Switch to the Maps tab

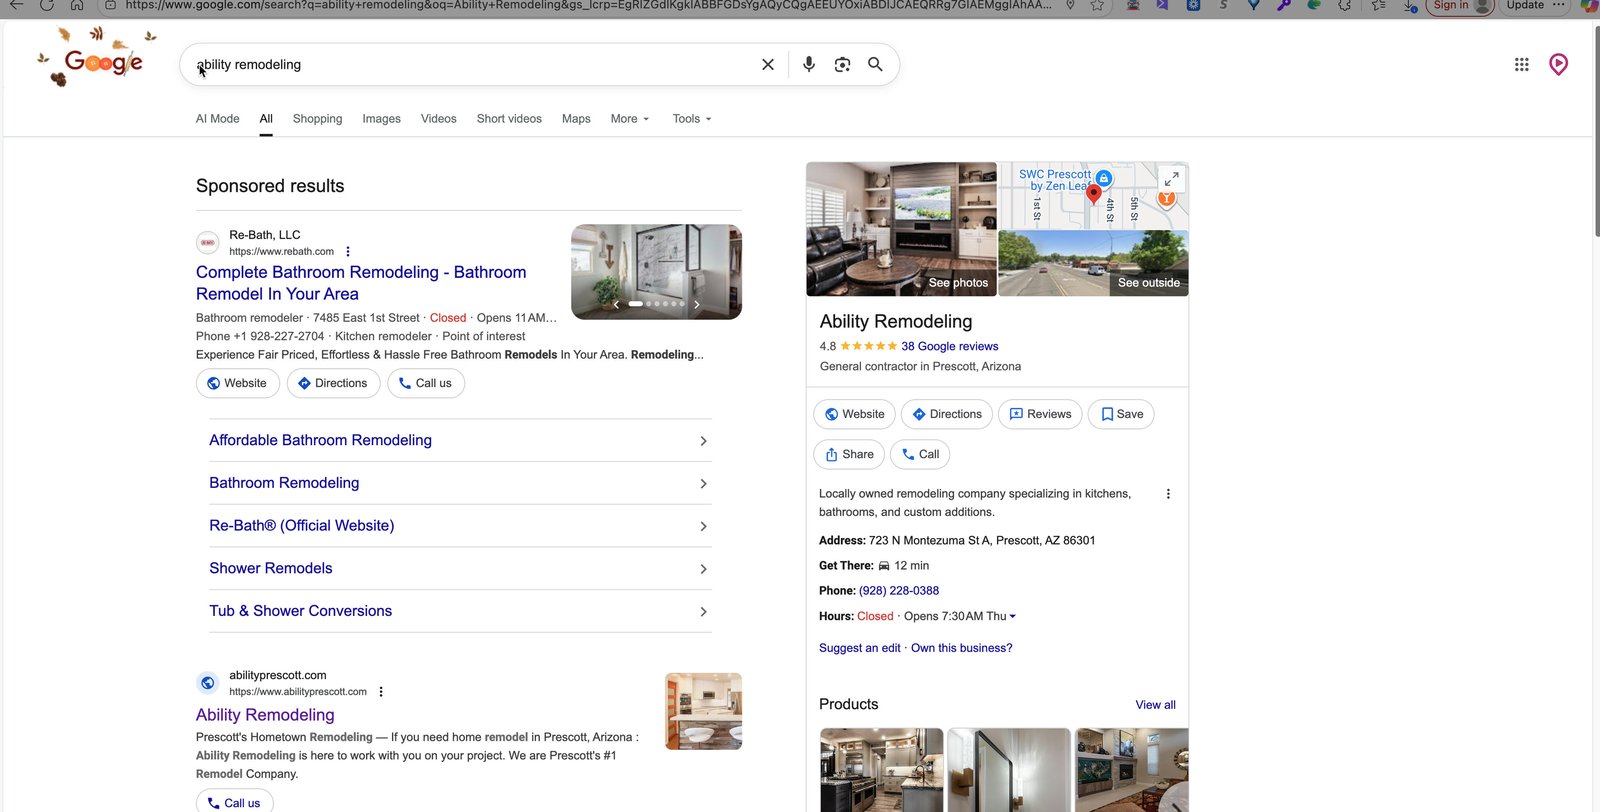pyautogui.click(x=576, y=119)
